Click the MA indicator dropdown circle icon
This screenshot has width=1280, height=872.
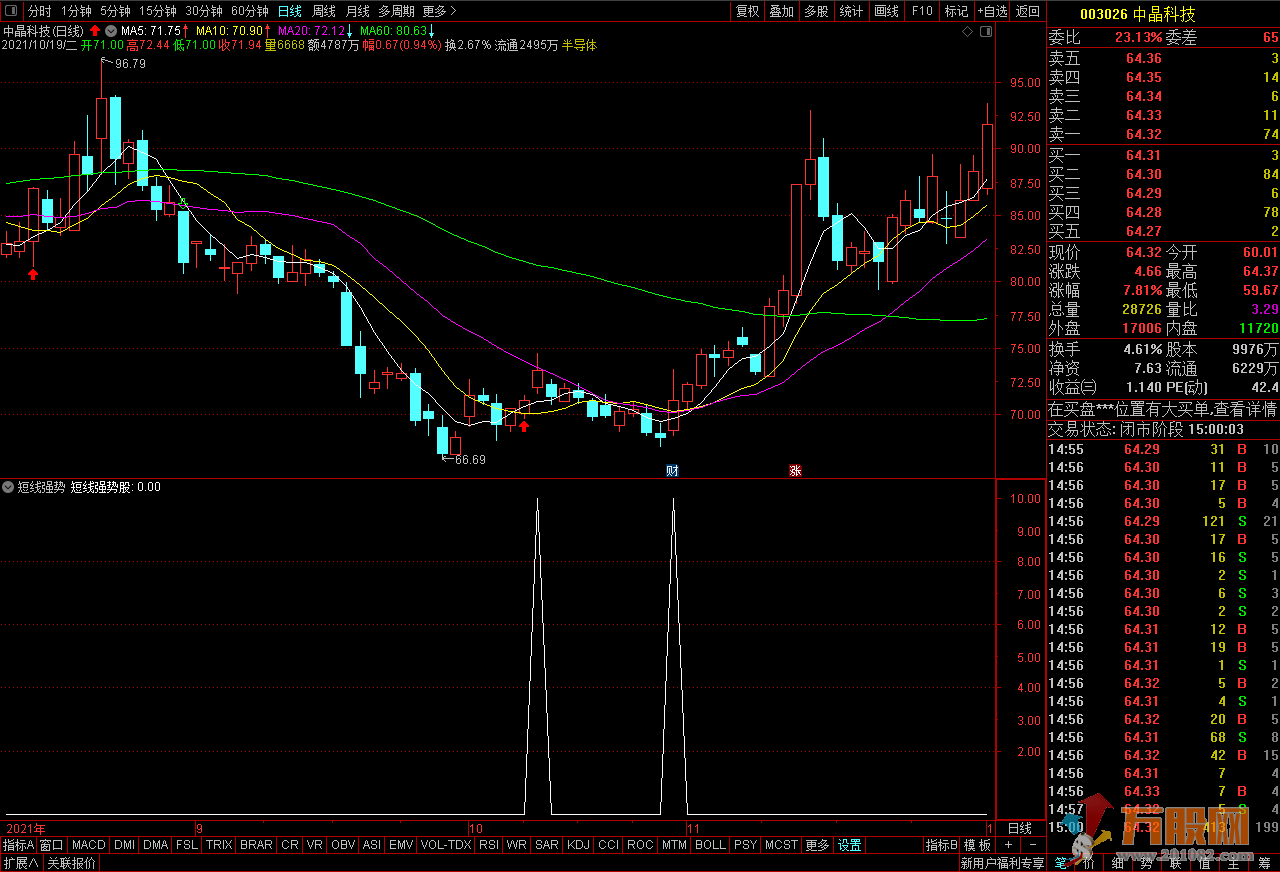click(111, 31)
